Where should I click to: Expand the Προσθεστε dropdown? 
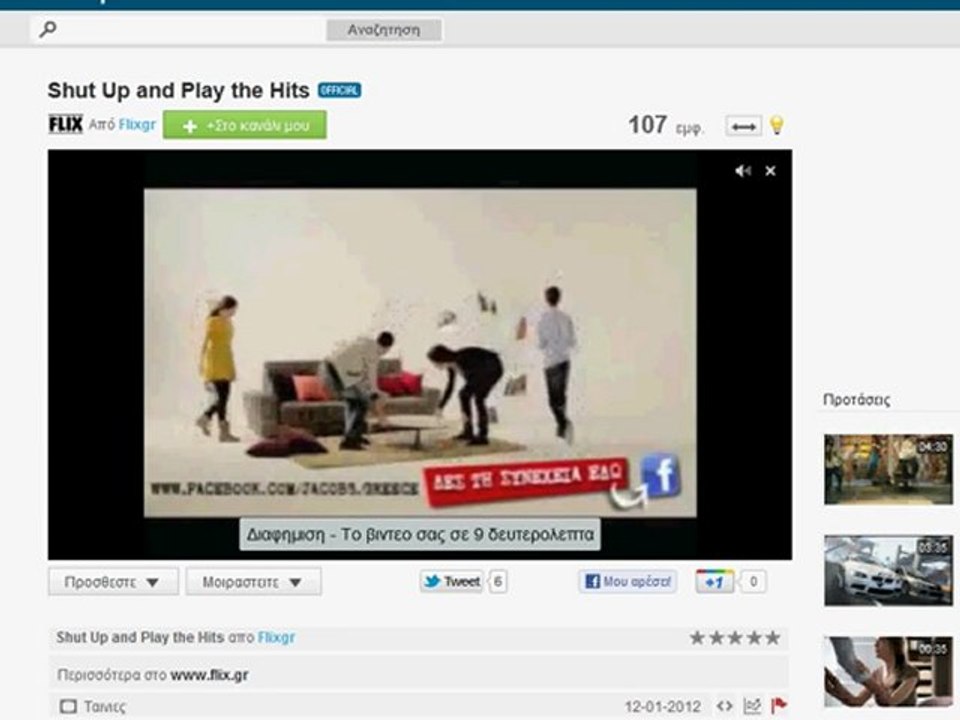click(113, 582)
